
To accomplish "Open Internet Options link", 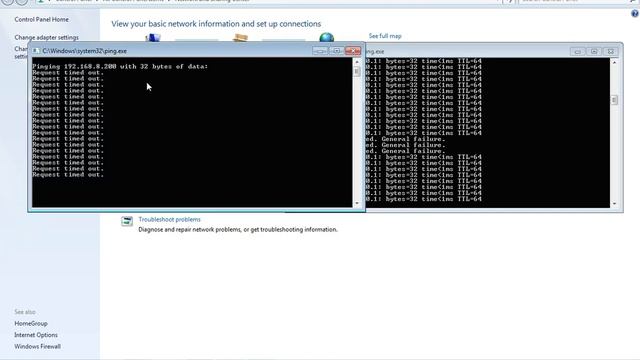I will (36, 335).
